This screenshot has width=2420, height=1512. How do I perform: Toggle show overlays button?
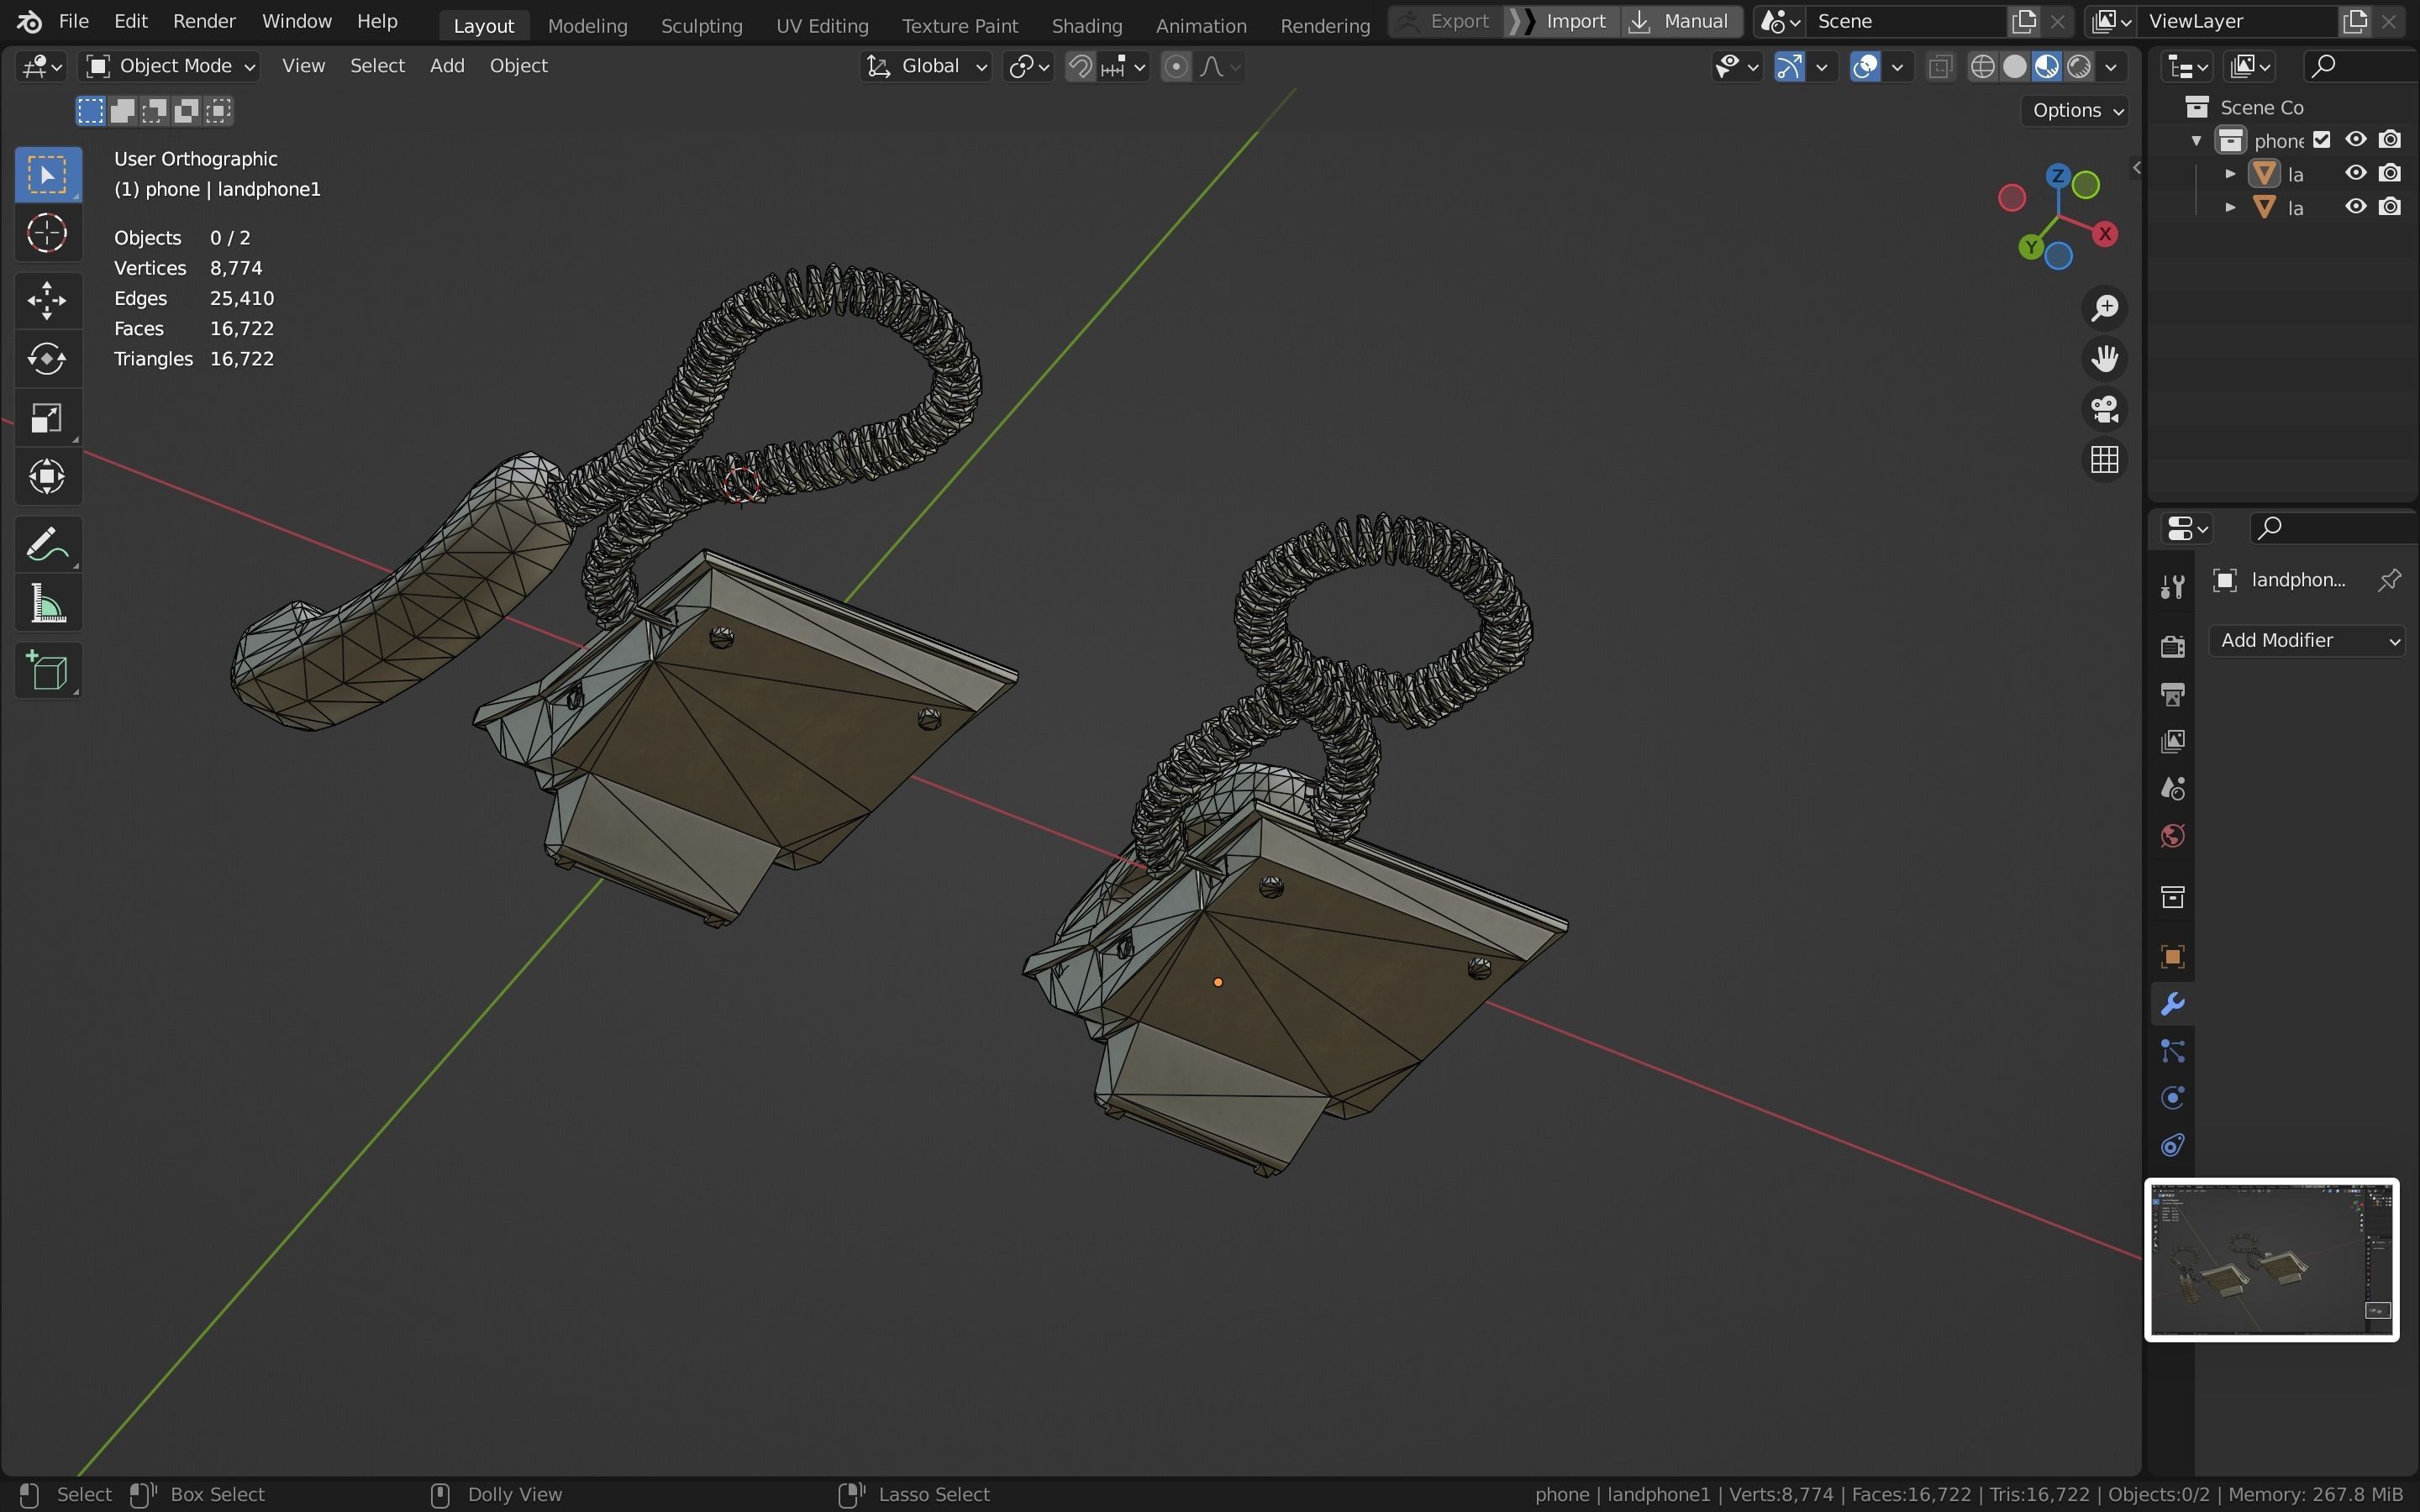pos(1865,67)
